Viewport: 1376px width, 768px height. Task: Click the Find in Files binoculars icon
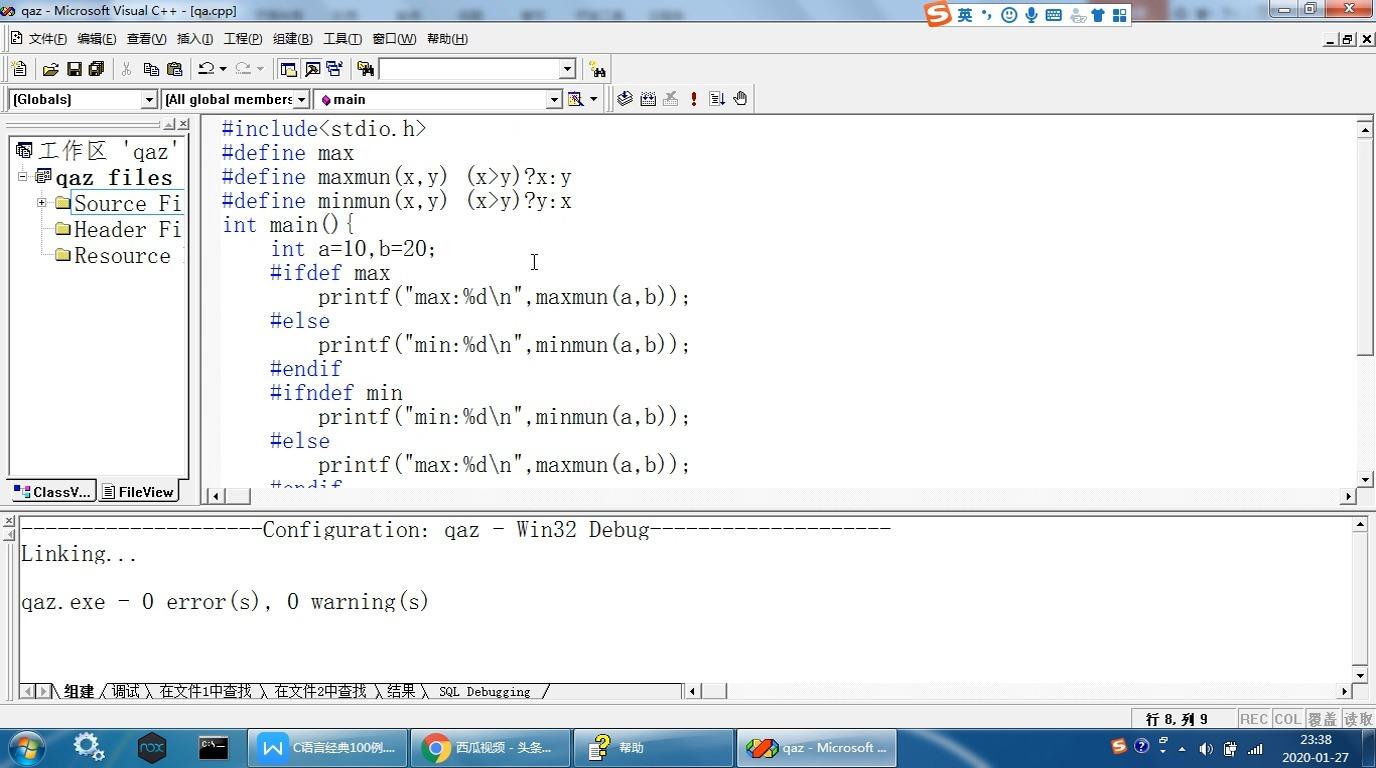(x=365, y=69)
